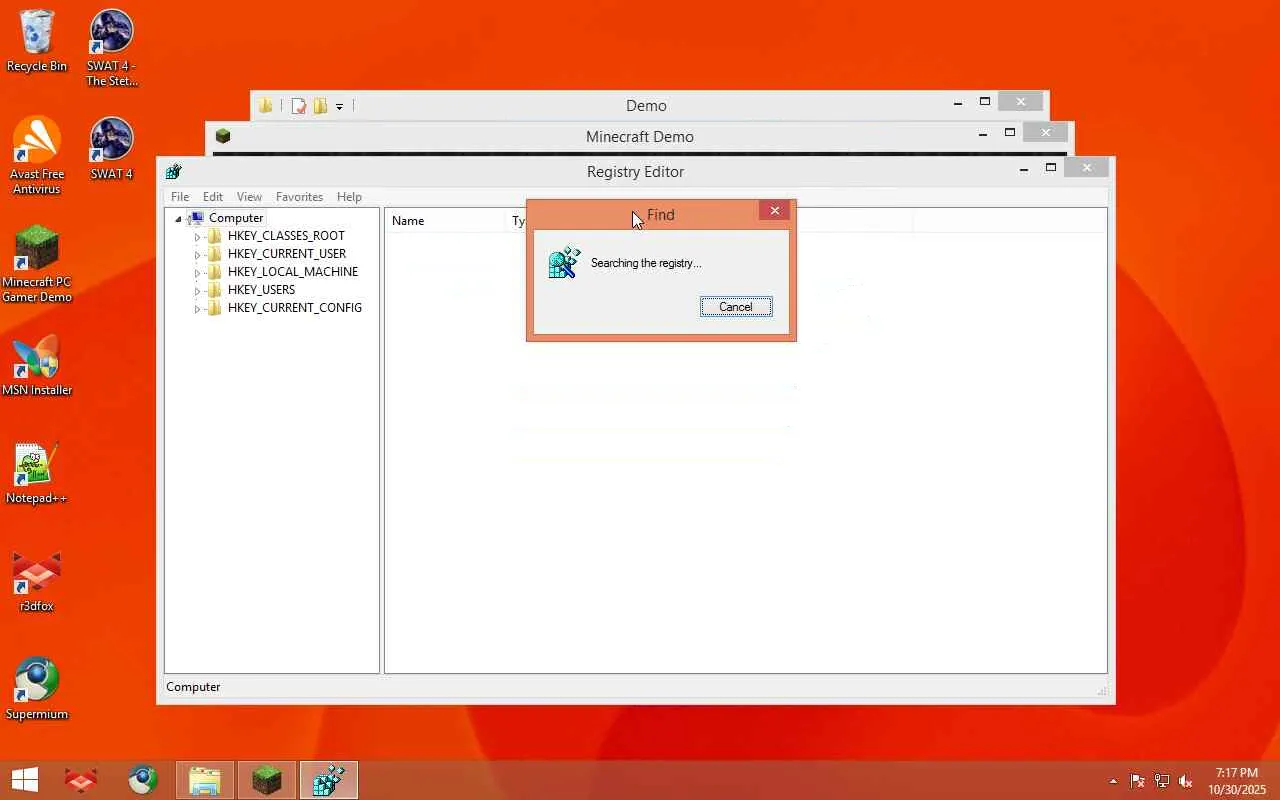
Task: Expand the HKEY_CURRENT_CONFIG key arrow
Action: [197, 309]
